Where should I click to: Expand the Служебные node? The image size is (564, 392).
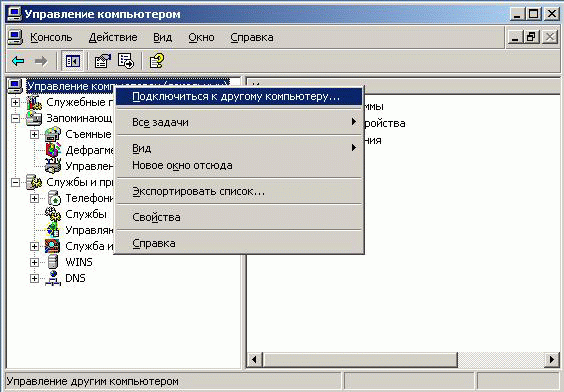tap(15, 102)
